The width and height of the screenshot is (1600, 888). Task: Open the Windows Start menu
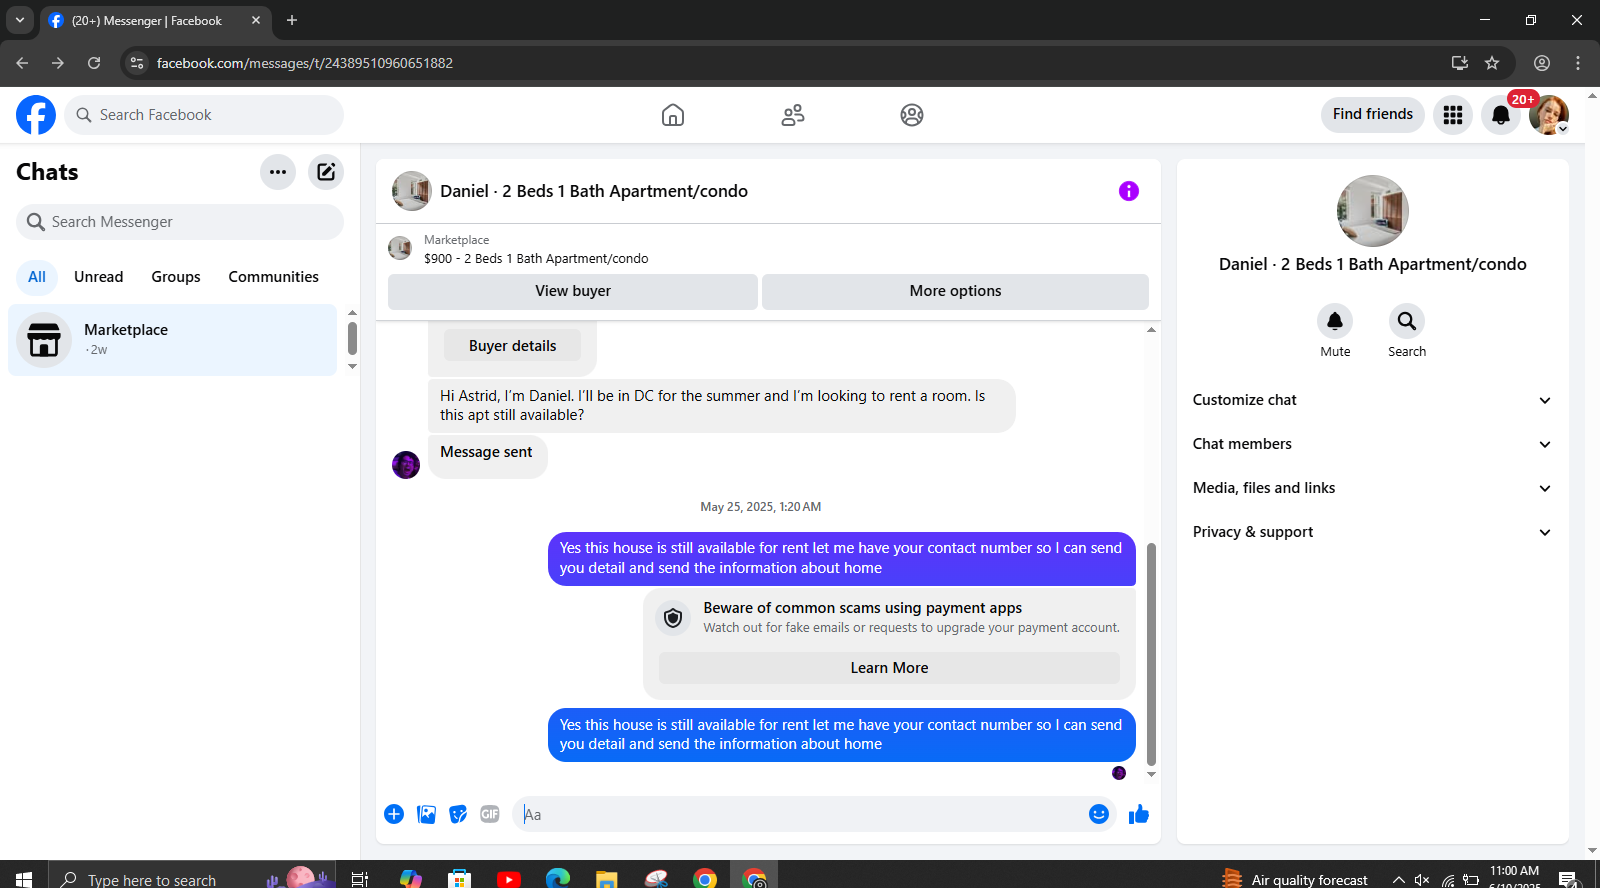pos(24,879)
